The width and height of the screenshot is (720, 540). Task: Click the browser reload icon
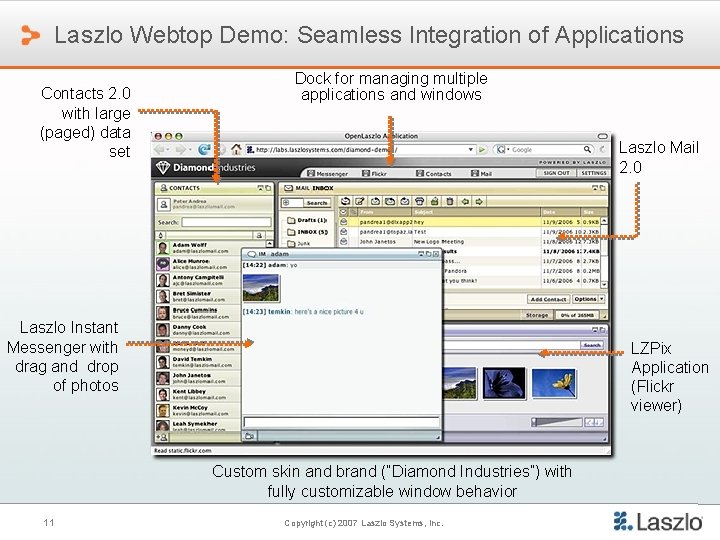[204, 149]
